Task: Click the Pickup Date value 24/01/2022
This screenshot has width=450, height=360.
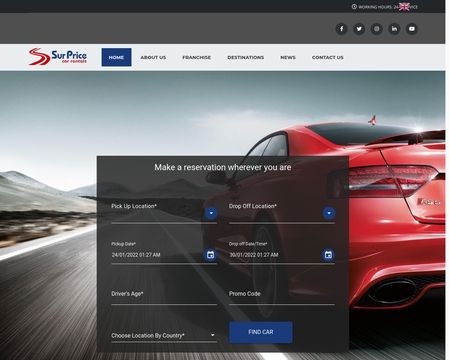Action: 136,255
